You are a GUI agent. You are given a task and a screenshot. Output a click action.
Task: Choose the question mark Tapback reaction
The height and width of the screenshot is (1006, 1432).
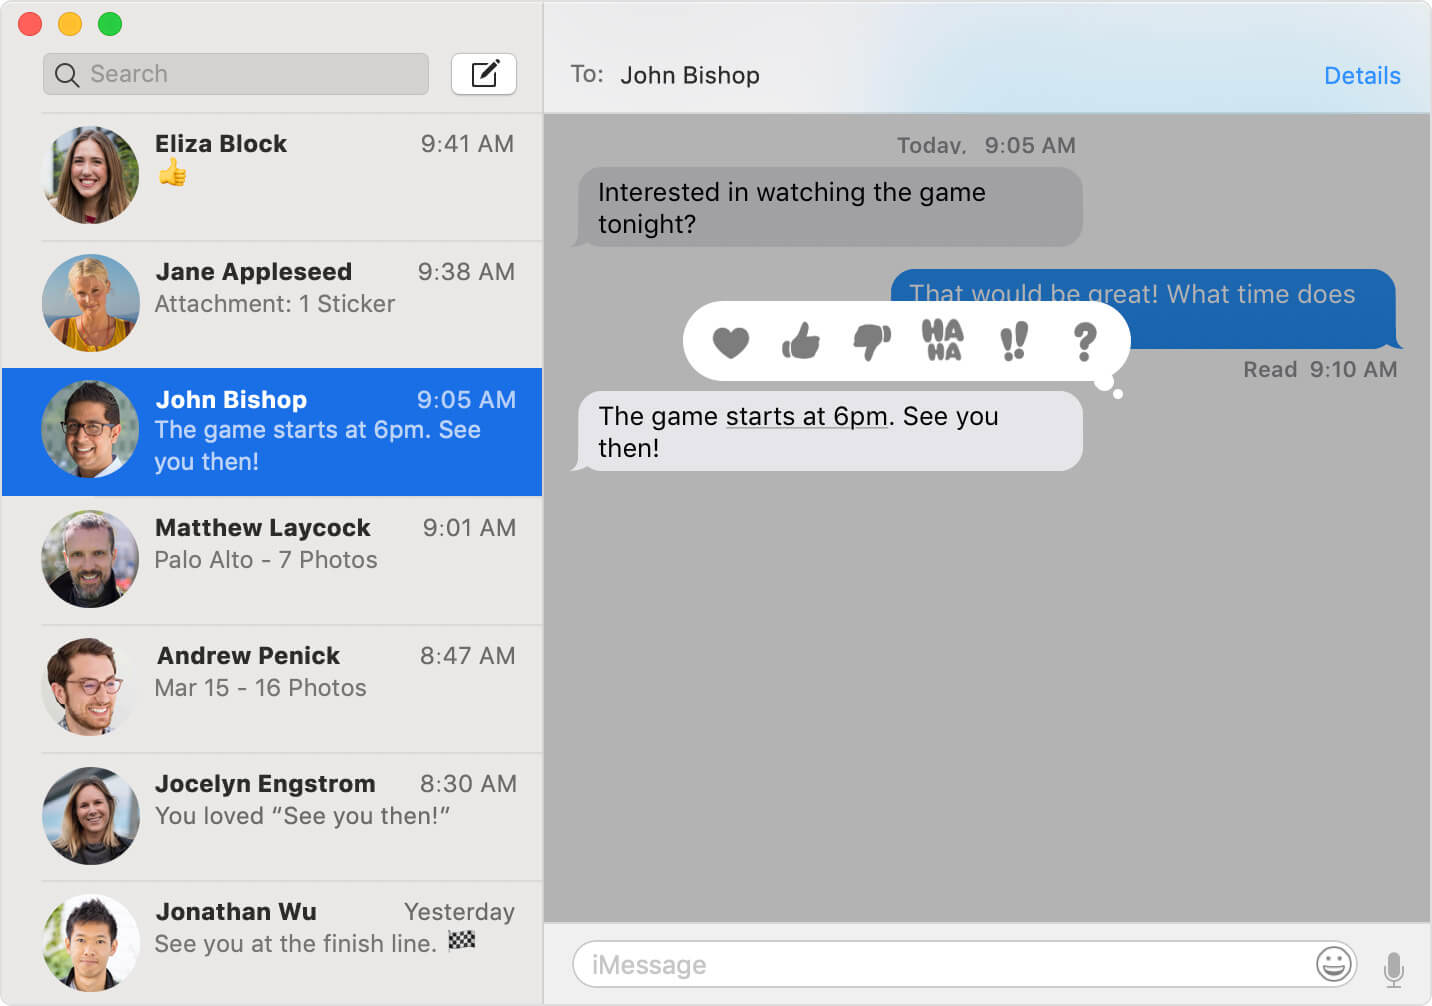(1083, 342)
